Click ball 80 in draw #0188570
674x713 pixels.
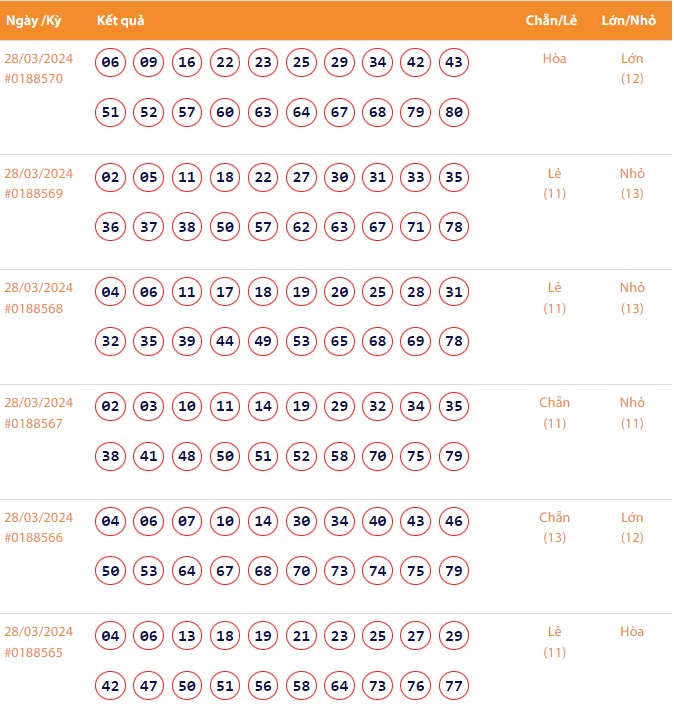coord(454,112)
